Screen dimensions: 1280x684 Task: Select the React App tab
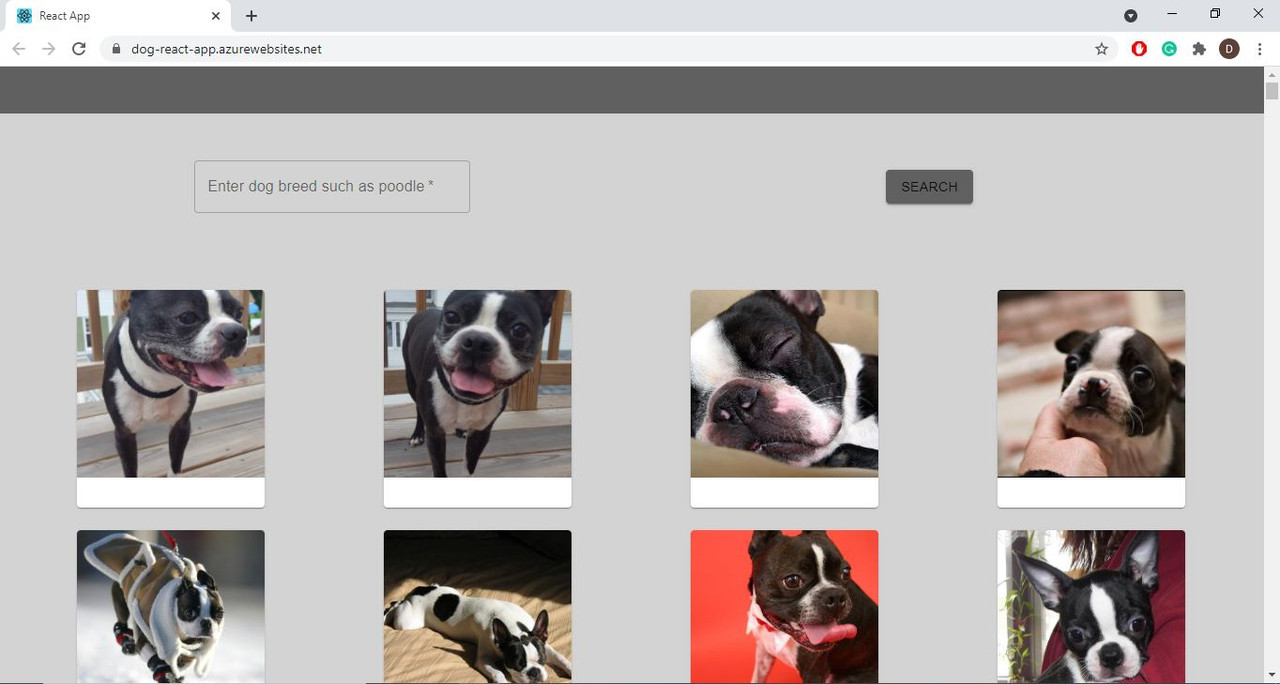[118, 16]
